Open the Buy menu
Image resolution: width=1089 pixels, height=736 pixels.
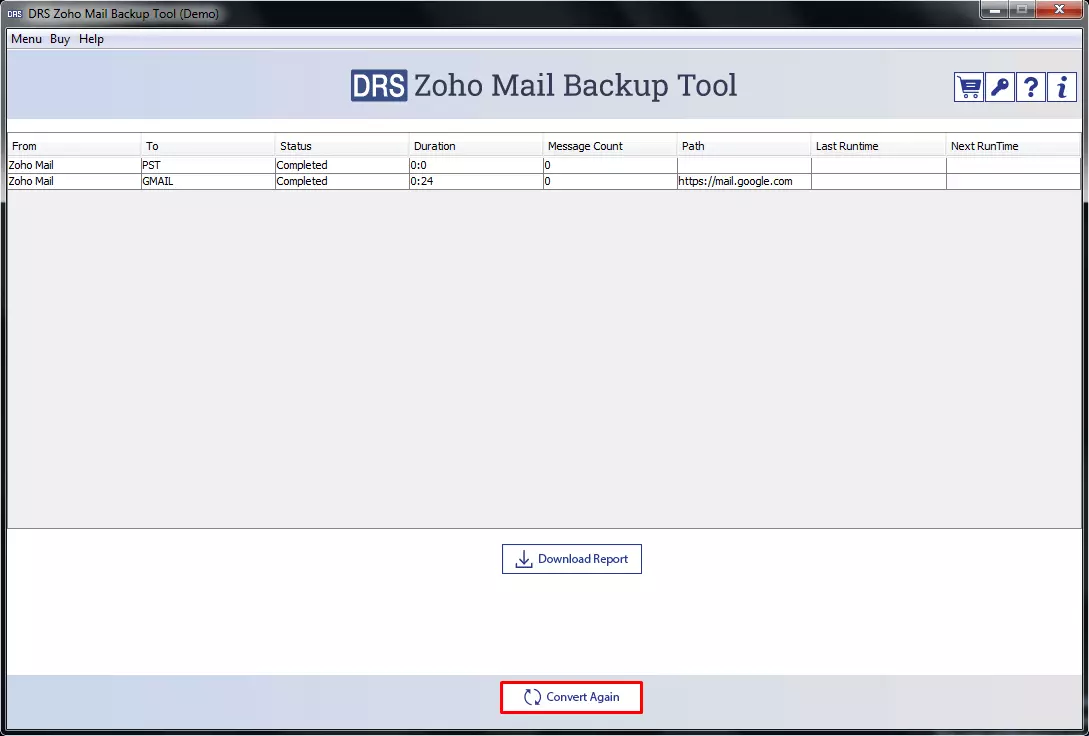click(60, 39)
